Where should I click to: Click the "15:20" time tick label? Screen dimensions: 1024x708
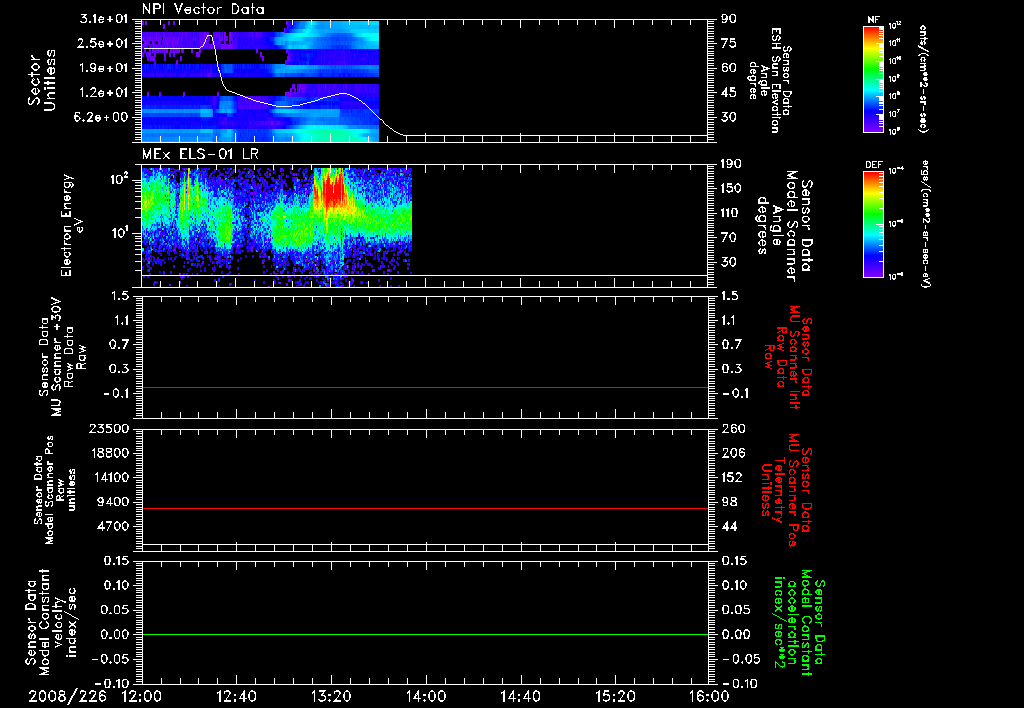point(615,697)
